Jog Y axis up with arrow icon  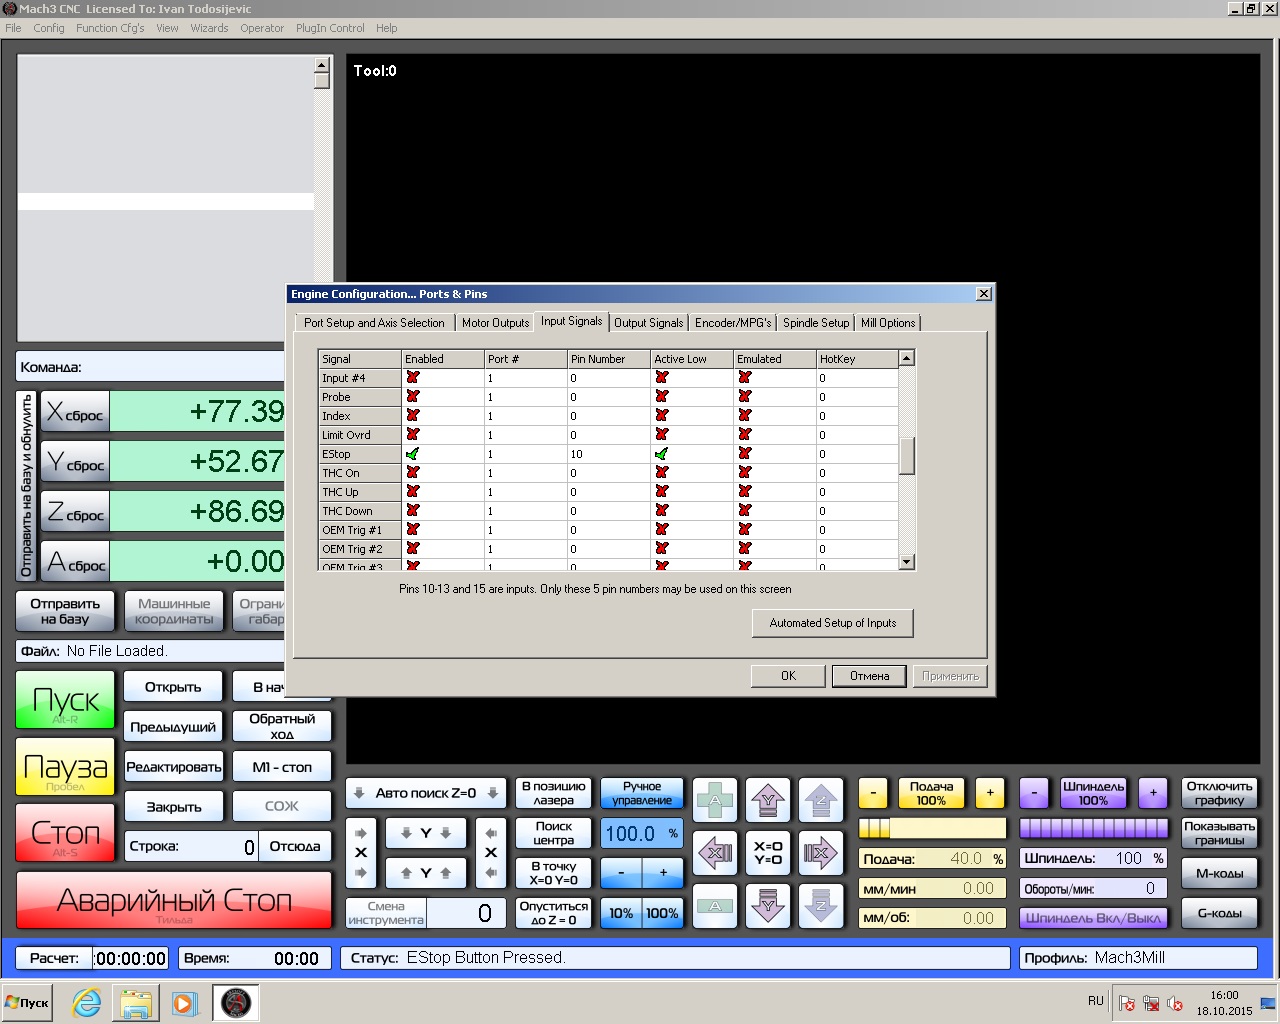click(768, 799)
